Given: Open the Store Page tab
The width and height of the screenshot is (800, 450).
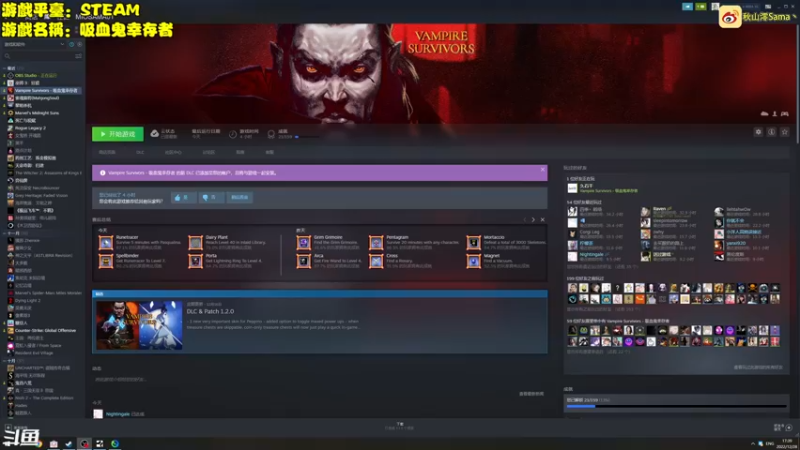Looking at the screenshot, I should [x=107, y=152].
